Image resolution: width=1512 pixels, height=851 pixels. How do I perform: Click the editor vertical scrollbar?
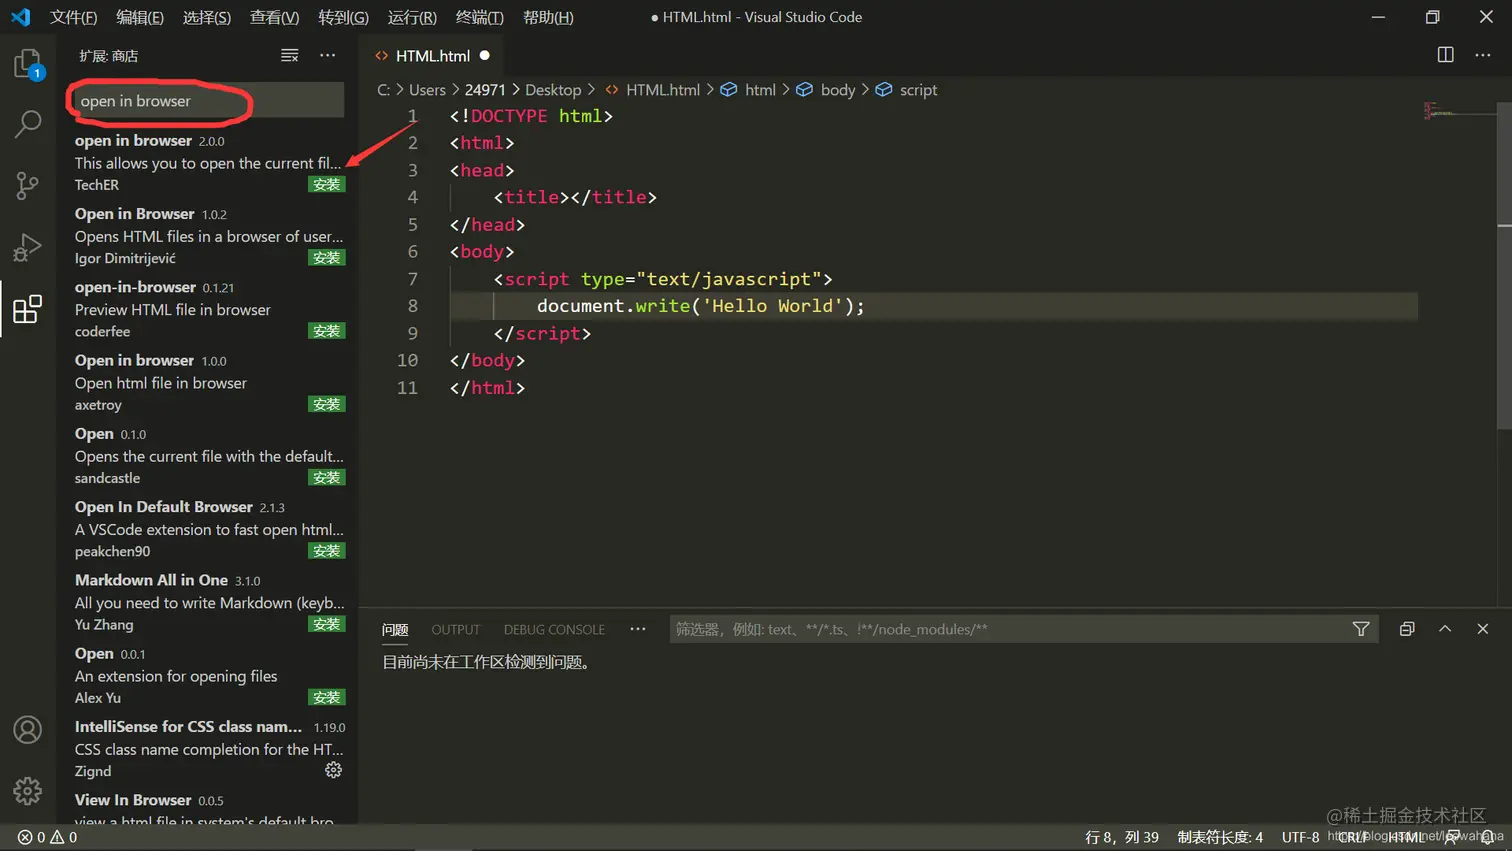1504,265
